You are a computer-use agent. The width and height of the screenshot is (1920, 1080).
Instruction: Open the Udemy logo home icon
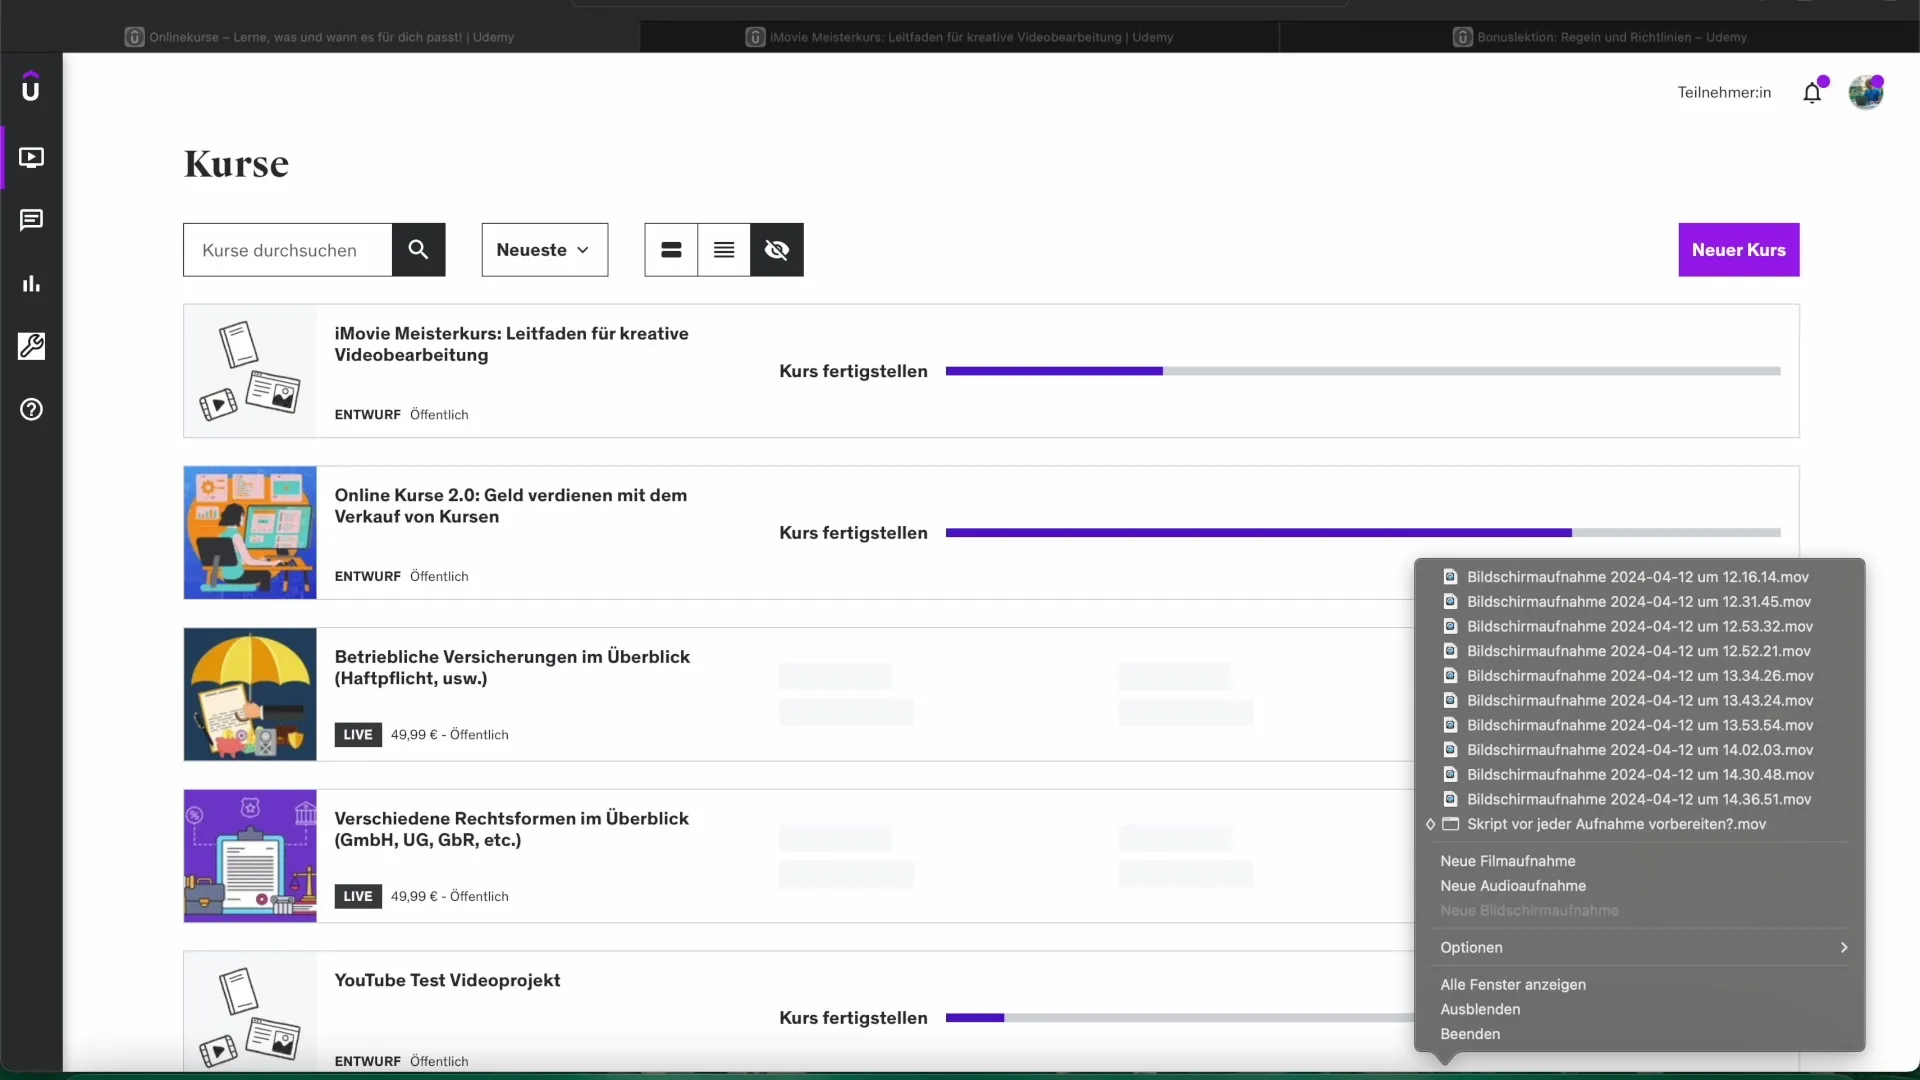(x=31, y=88)
